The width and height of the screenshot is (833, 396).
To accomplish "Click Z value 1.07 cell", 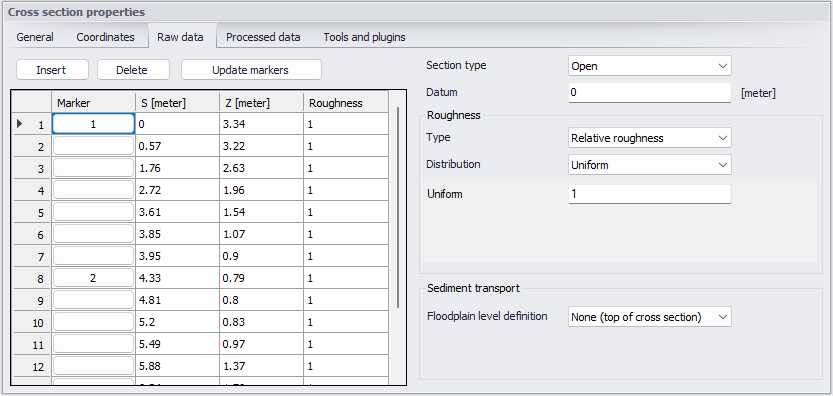I will pos(261,234).
